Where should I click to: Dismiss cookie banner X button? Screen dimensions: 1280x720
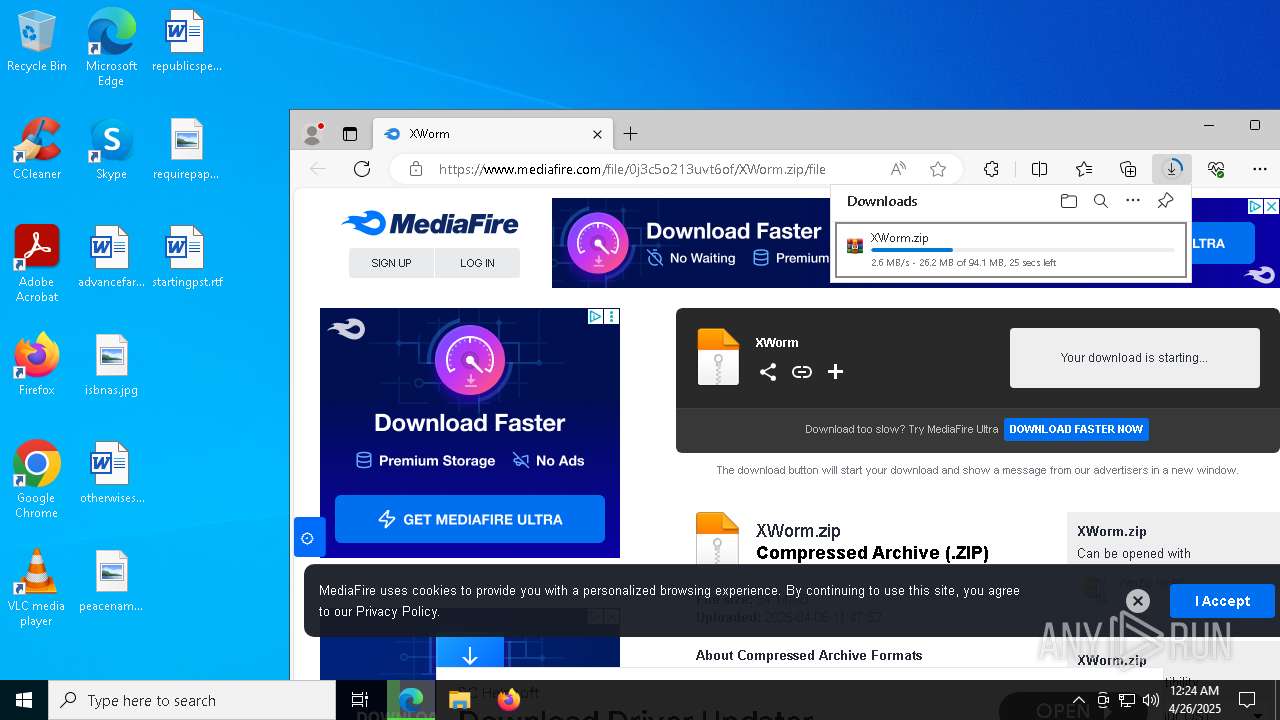pos(1137,600)
